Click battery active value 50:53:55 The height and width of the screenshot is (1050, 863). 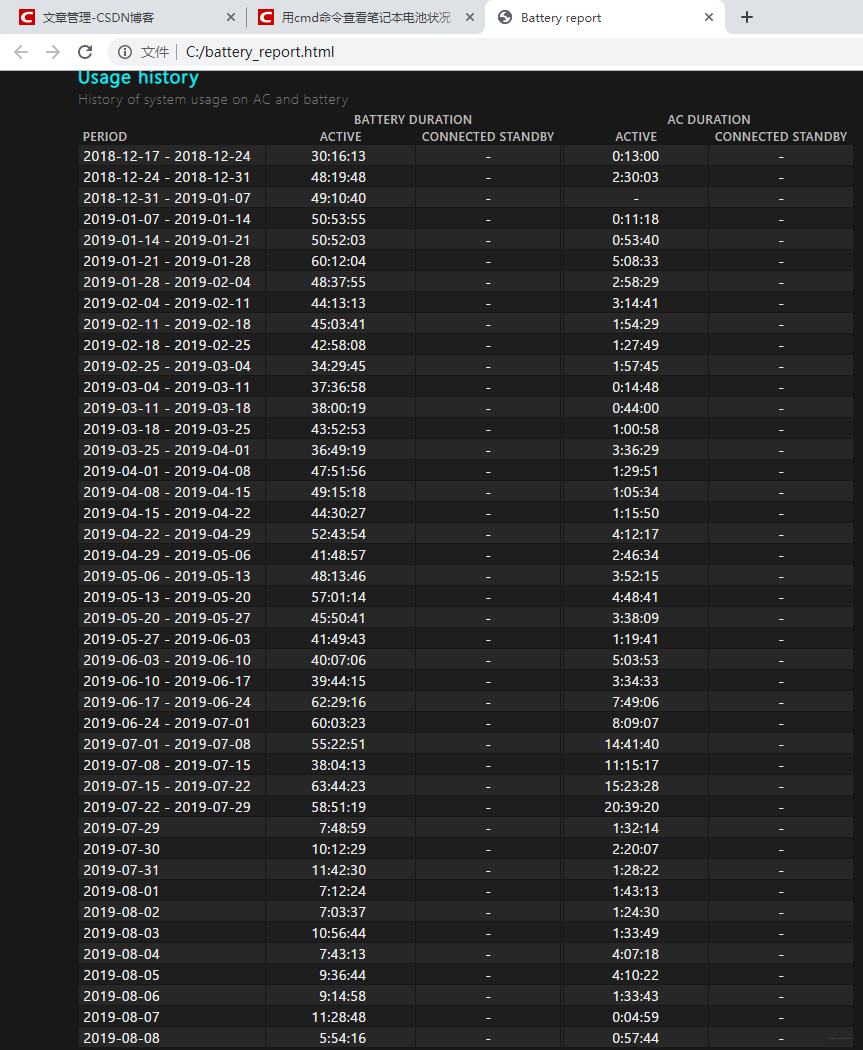[338, 219]
